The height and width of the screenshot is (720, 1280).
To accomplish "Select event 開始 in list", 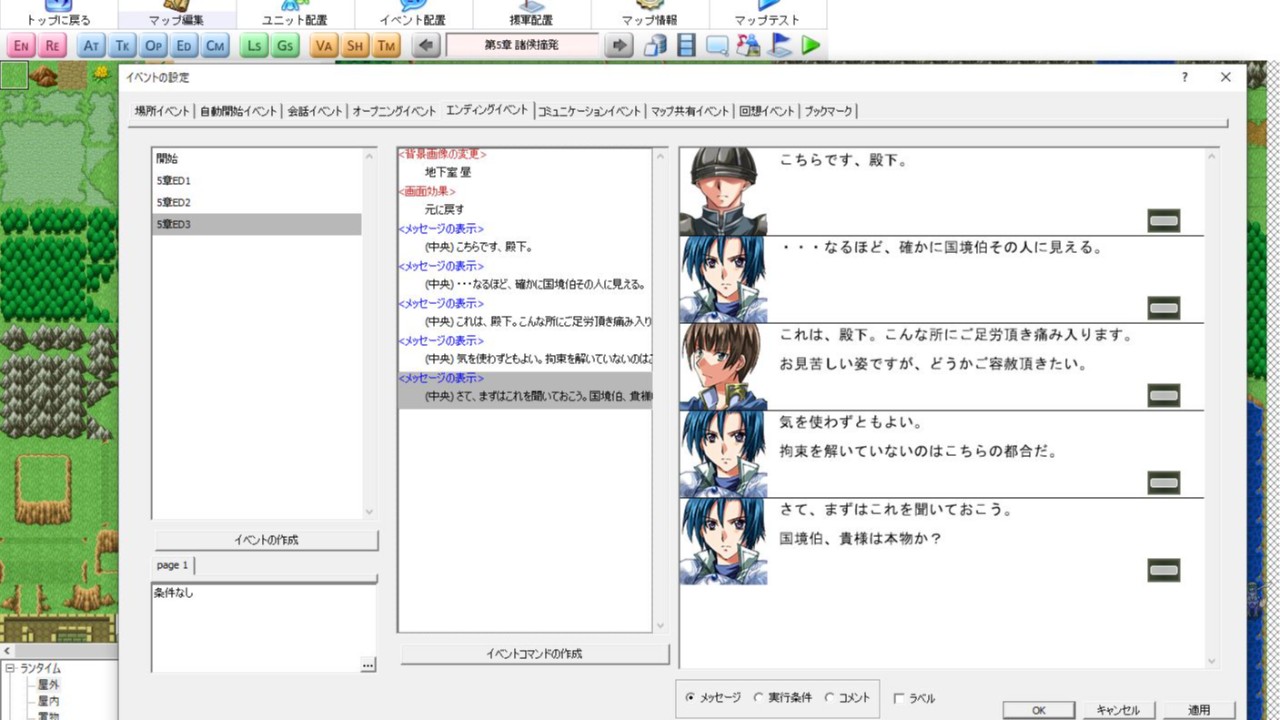I will click(257, 159).
